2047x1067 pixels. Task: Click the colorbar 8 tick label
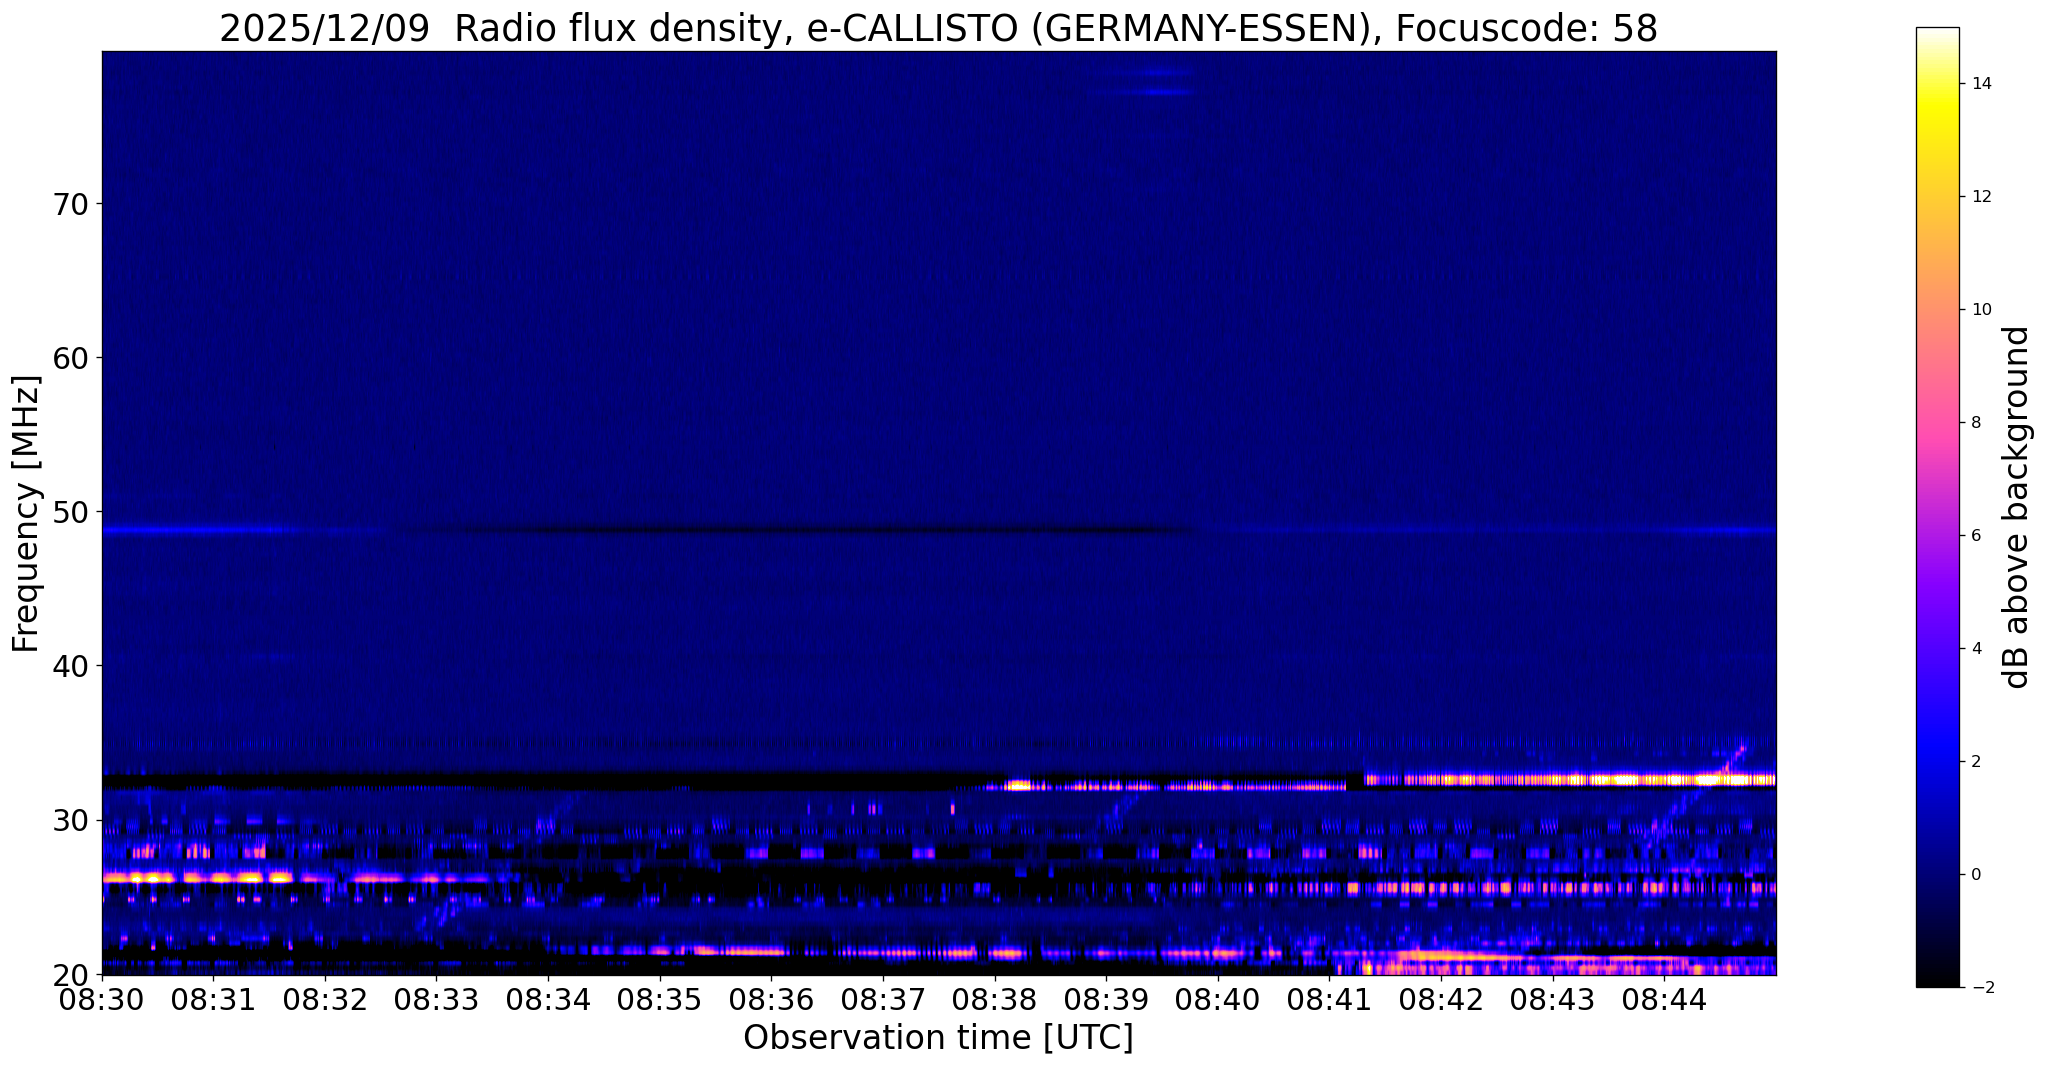(1976, 423)
